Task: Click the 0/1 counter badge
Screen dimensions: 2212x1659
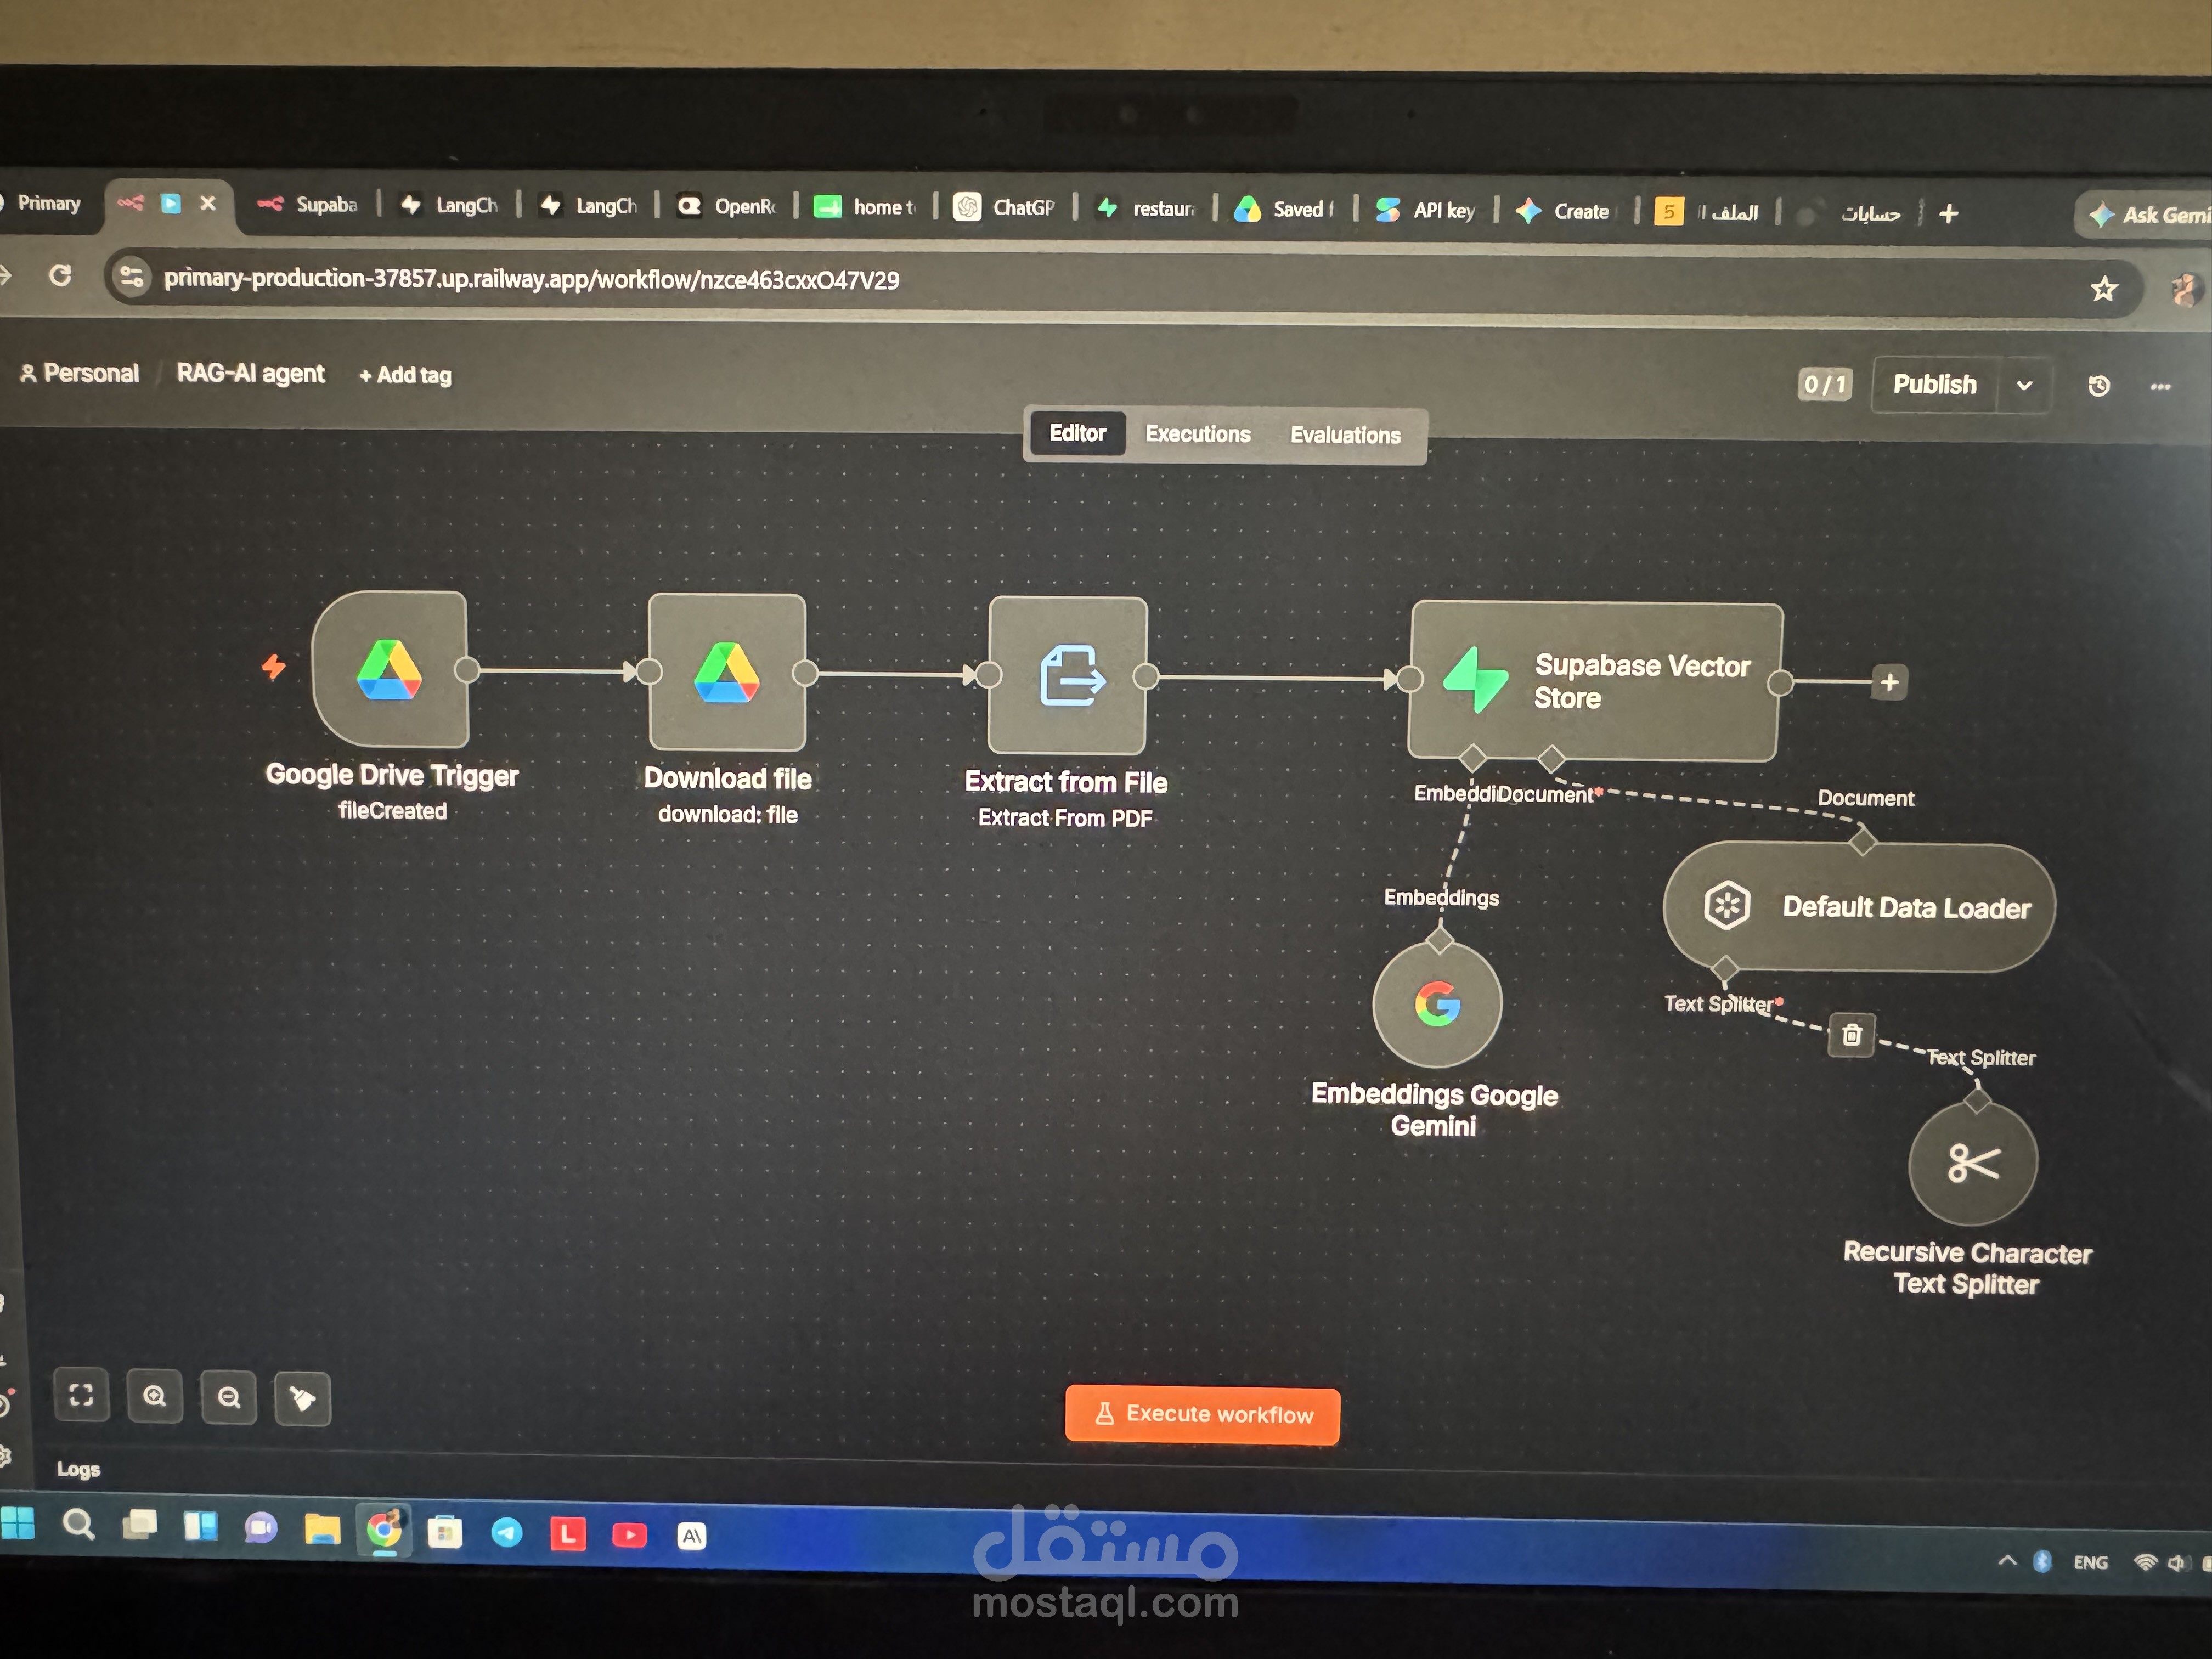Action: pos(1825,385)
